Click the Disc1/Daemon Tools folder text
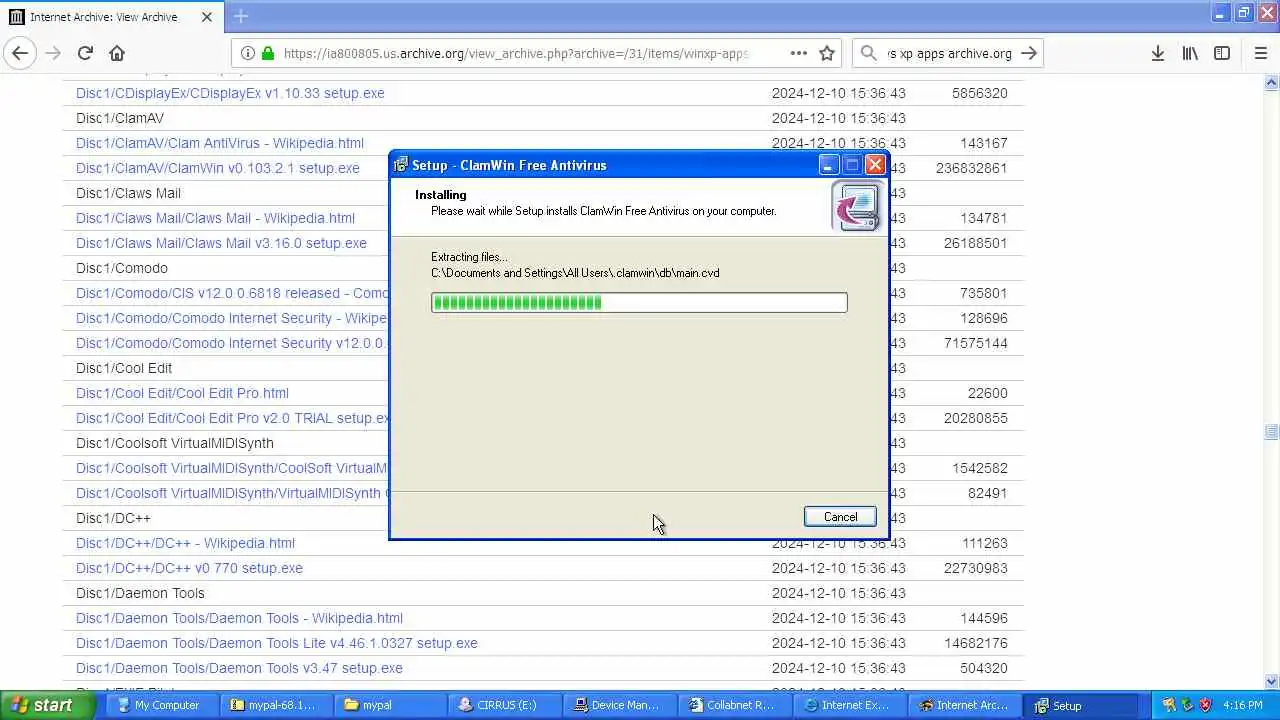This screenshot has height=720, width=1280. [140, 593]
